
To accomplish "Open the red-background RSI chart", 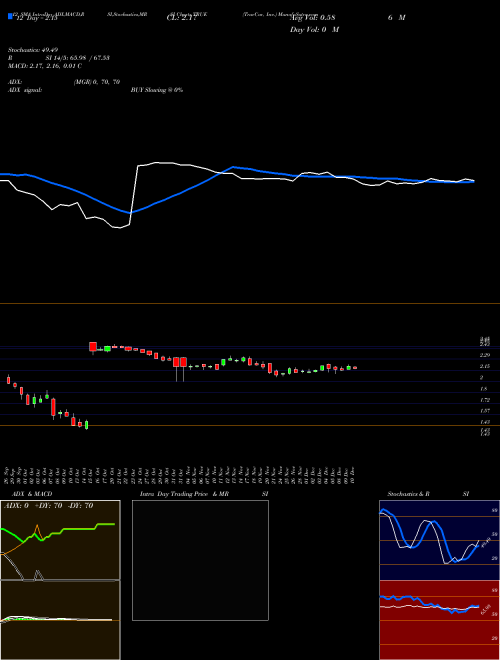I will (x=439, y=620).
